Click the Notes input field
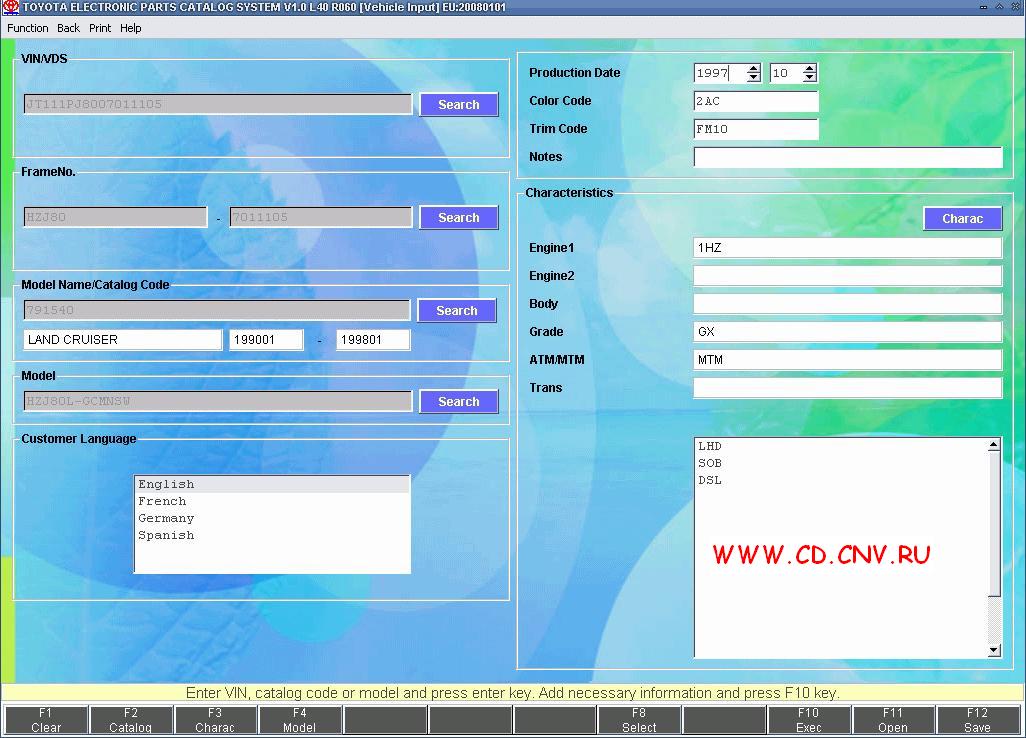Image resolution: width=1026 pixels, height=738 pixels. [848, 157]
